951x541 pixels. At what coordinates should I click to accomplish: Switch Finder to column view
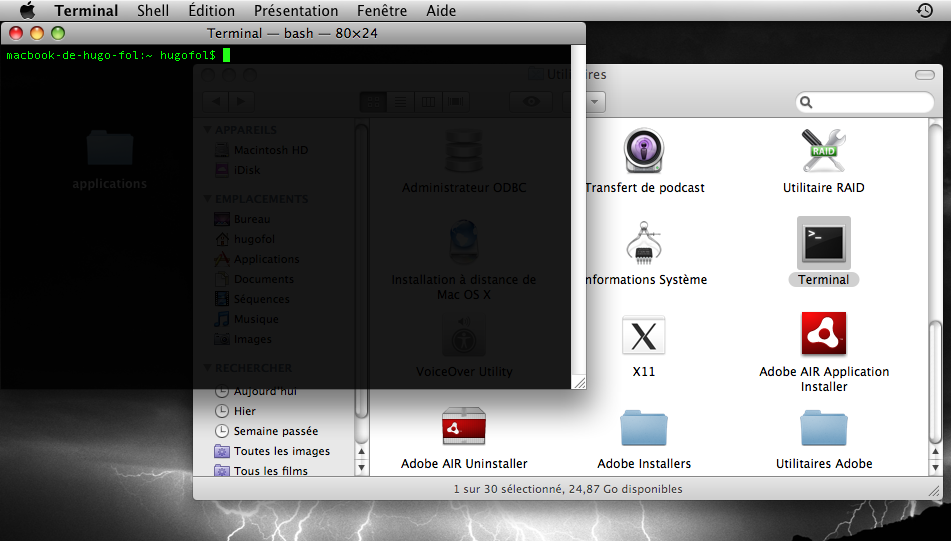click(428, 102)
